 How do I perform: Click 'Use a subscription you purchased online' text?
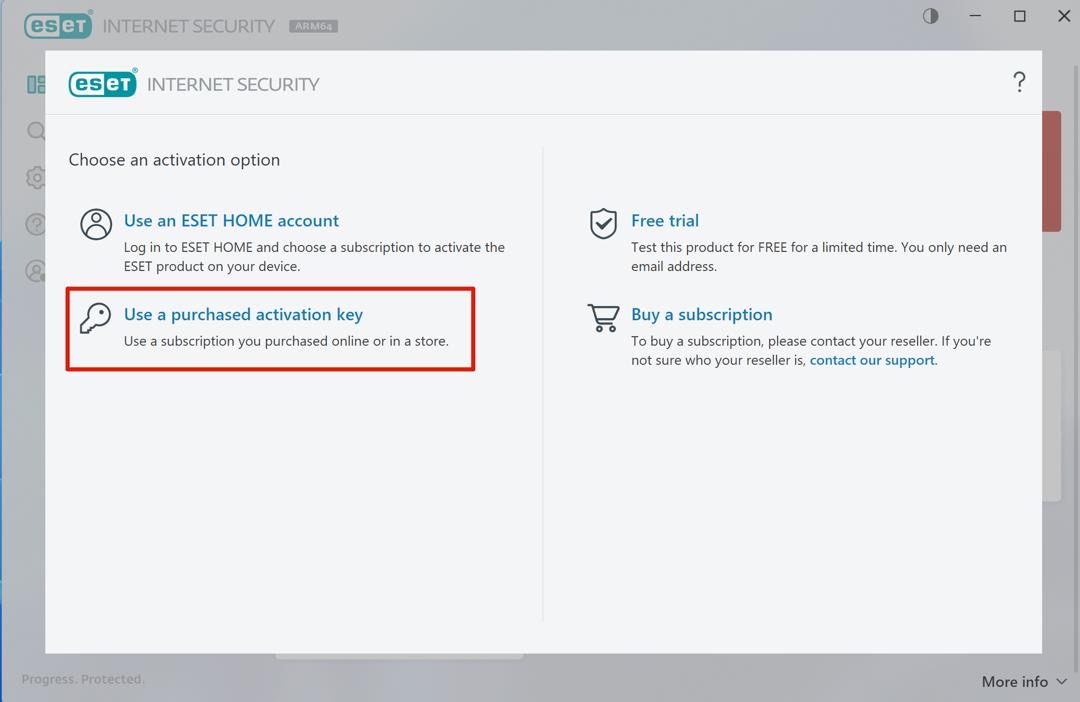click(x=286, y=341)
